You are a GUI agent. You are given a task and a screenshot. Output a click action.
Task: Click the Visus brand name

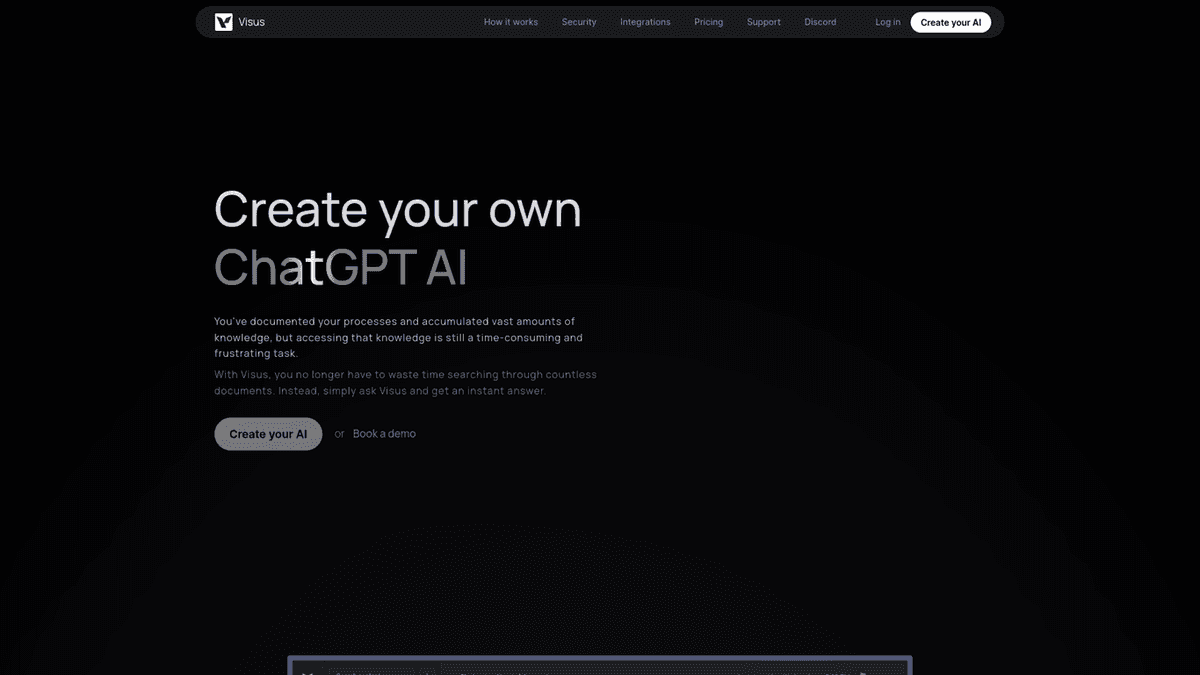pyautogui.click(x=252, y=22)
